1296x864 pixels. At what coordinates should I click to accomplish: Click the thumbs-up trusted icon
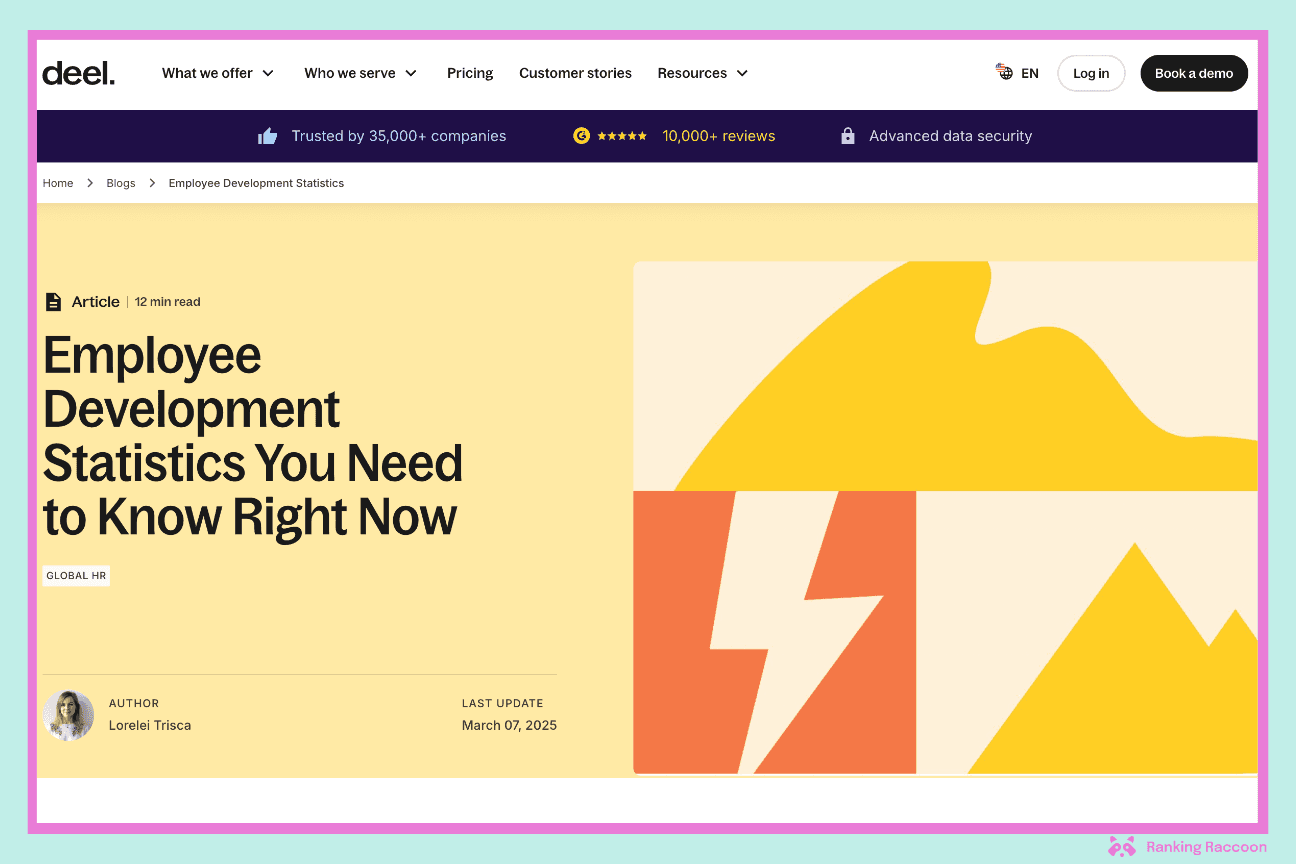[267, 136]
